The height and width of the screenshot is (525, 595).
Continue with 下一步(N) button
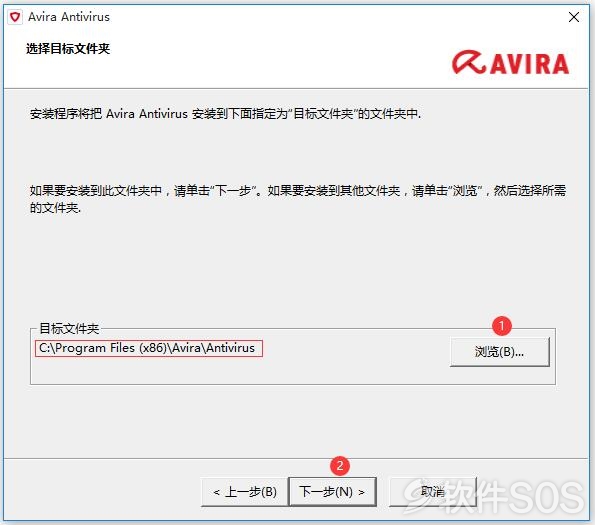[x=332, y=492]
